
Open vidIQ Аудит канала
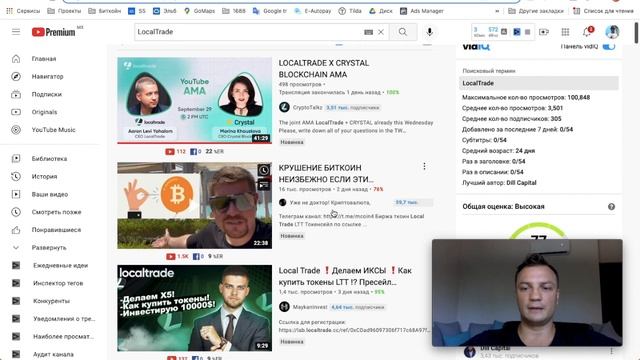tap(53, 354)
